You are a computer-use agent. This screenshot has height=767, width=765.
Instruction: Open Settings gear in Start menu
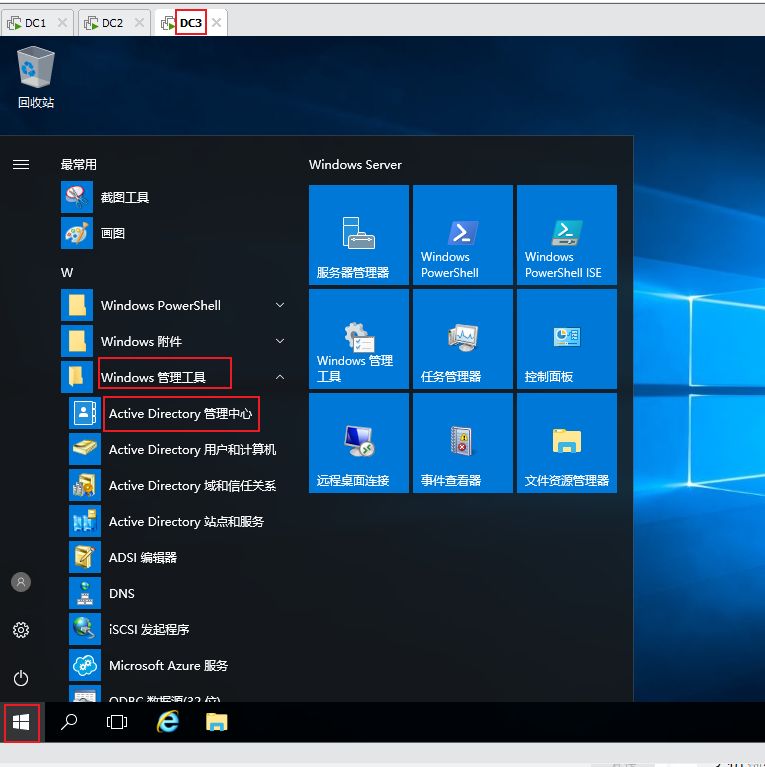21,630
